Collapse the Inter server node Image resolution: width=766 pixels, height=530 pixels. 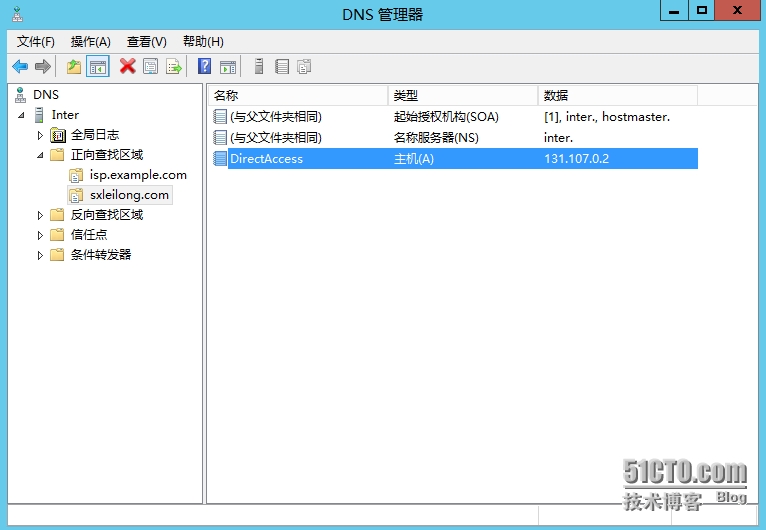pos(21,115)
